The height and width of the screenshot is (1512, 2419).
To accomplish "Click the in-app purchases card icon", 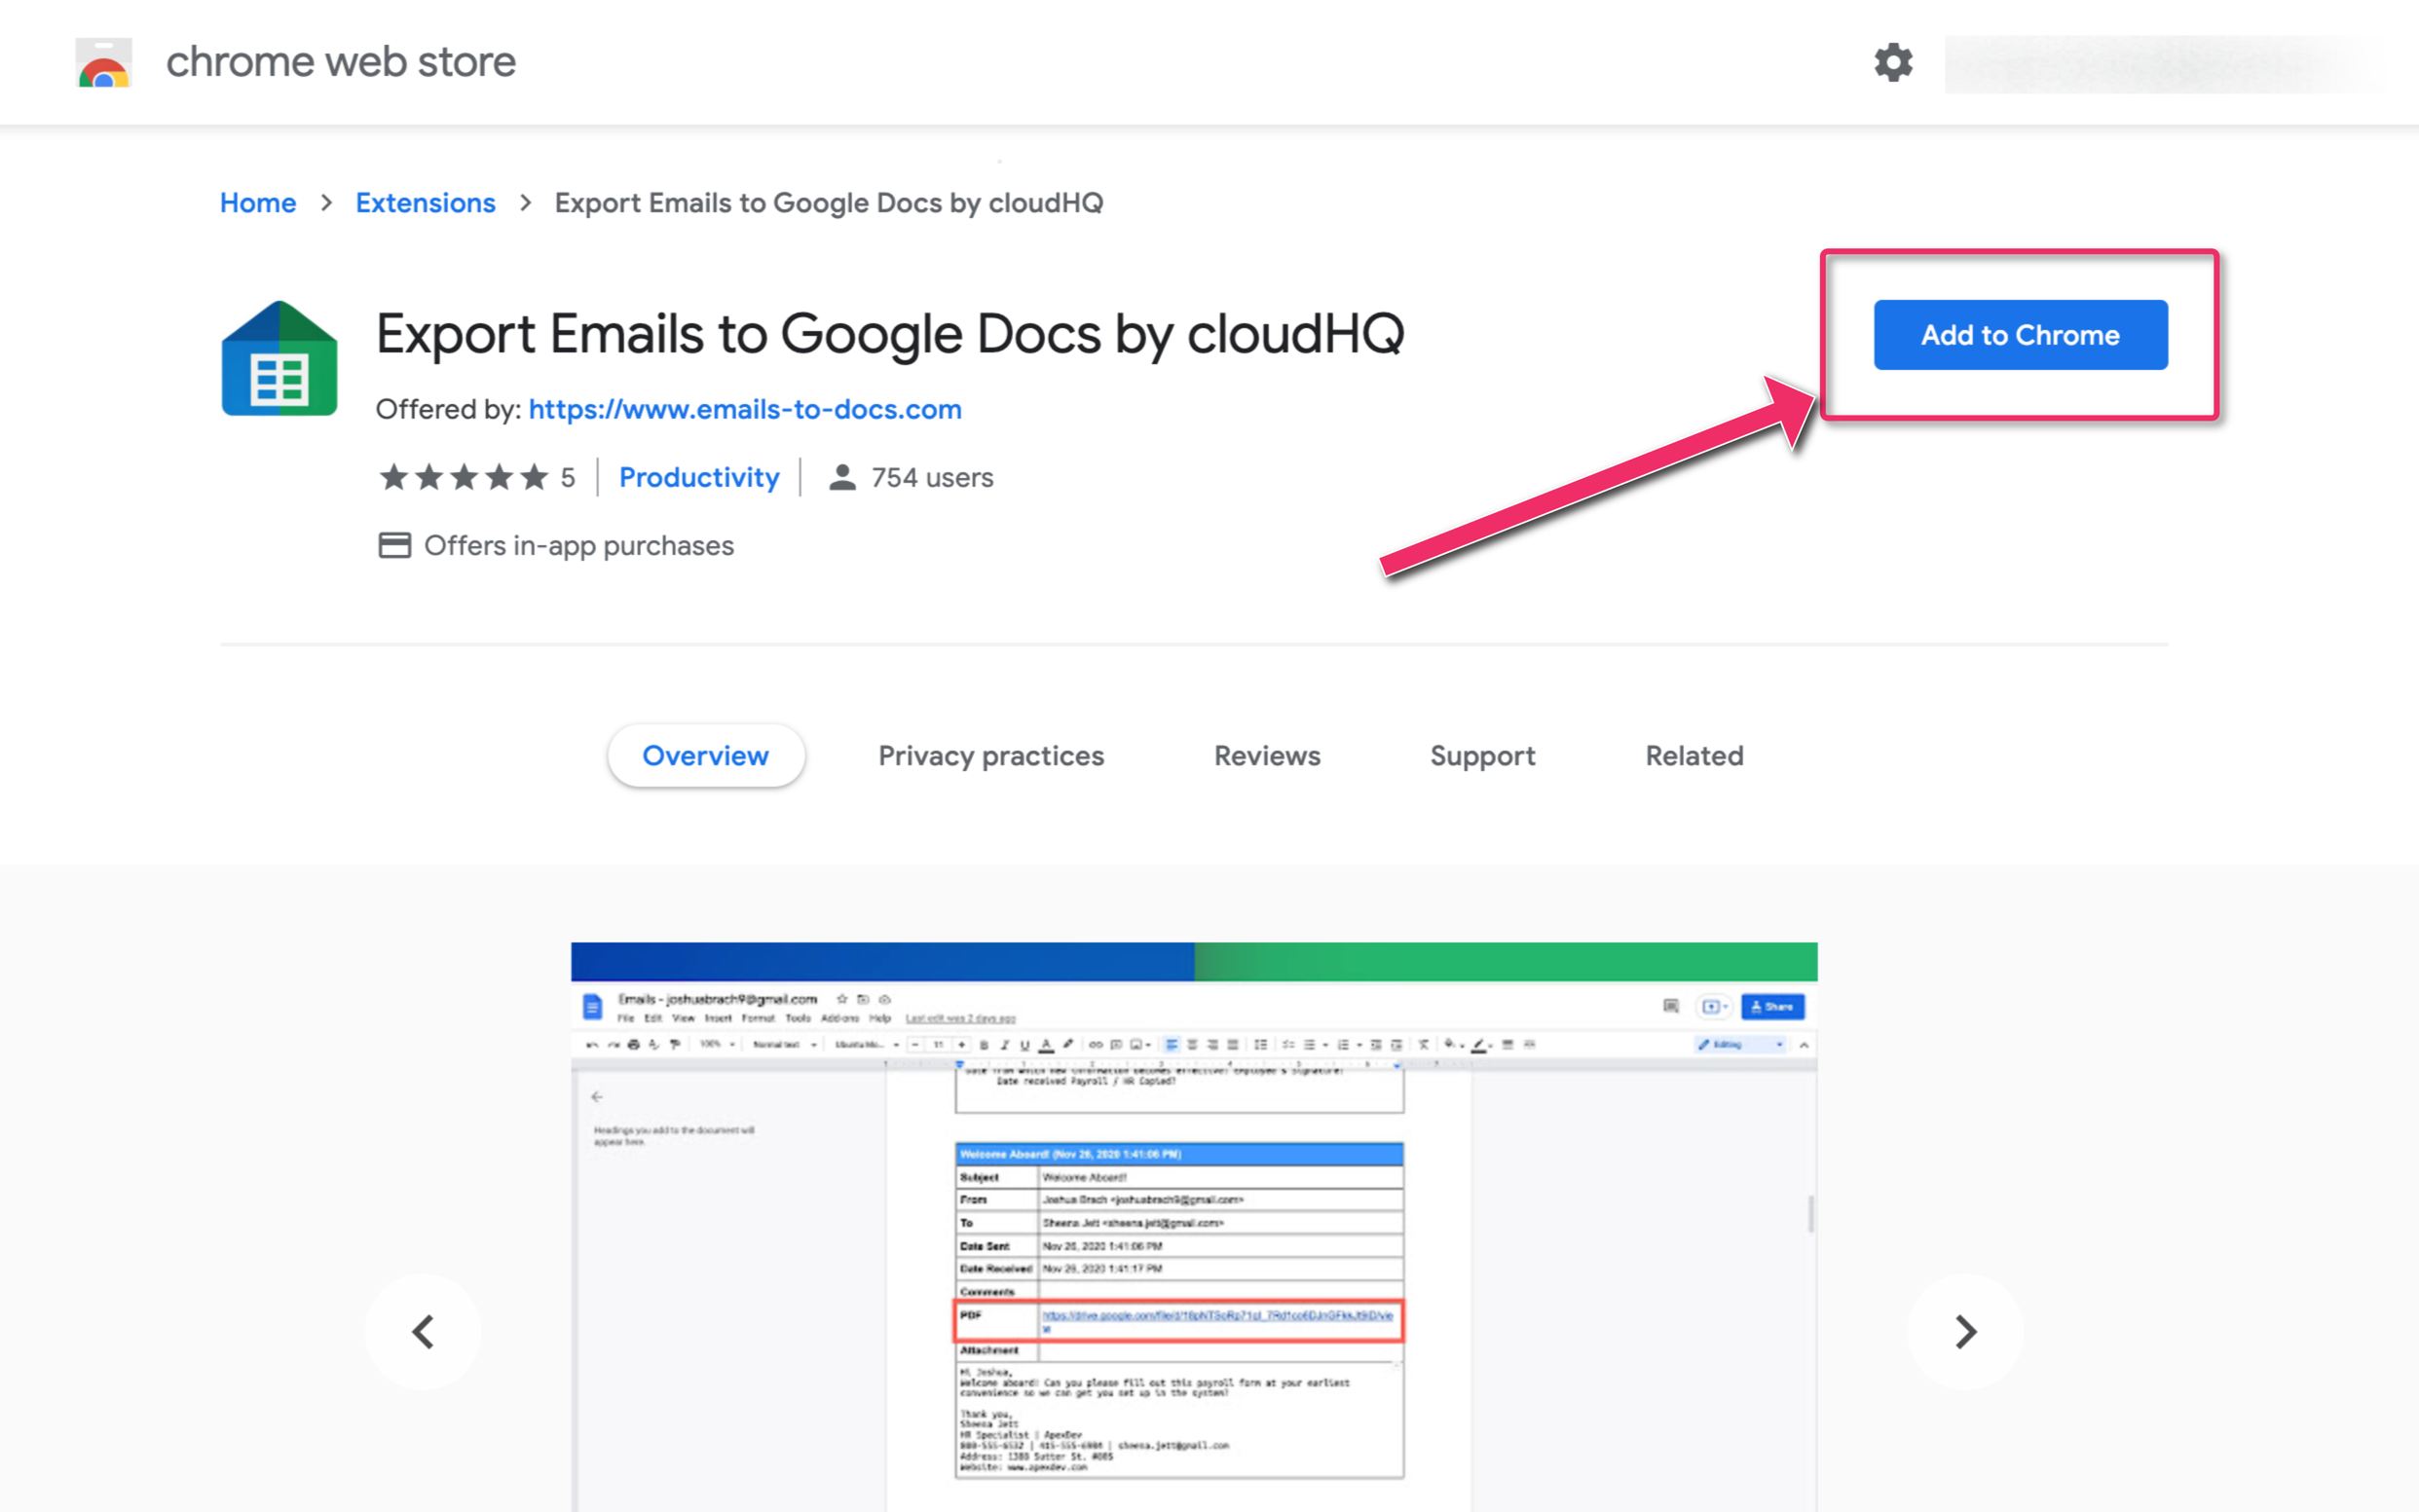I will pos(394,545).
